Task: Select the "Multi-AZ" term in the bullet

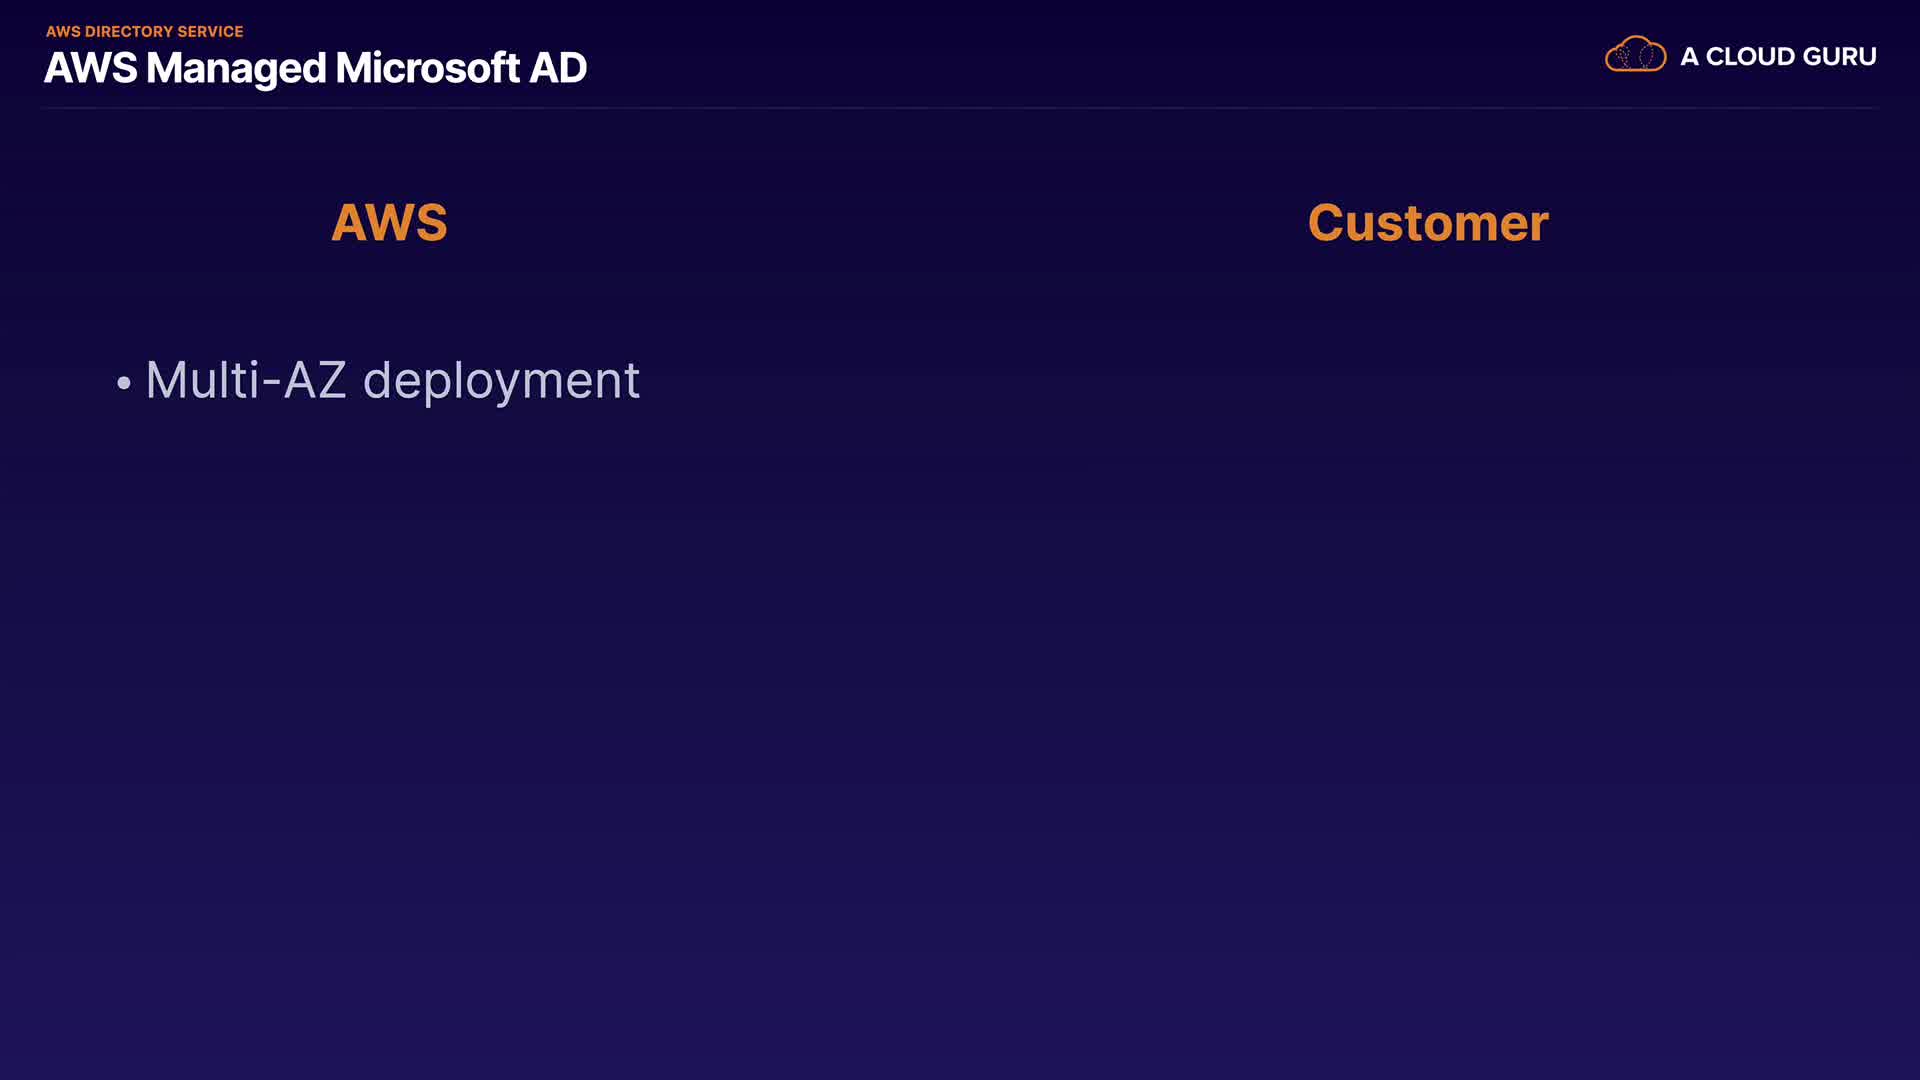Action: 246,381
